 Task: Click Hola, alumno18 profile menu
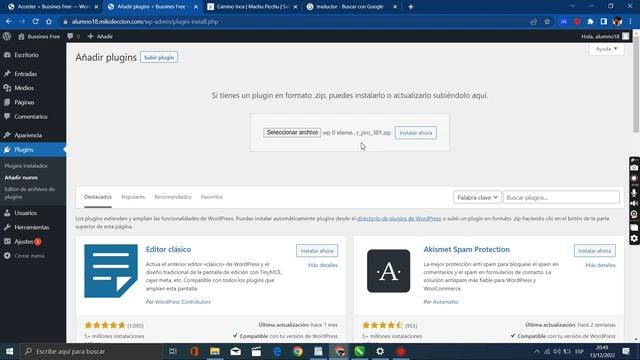tap(605, 36)
